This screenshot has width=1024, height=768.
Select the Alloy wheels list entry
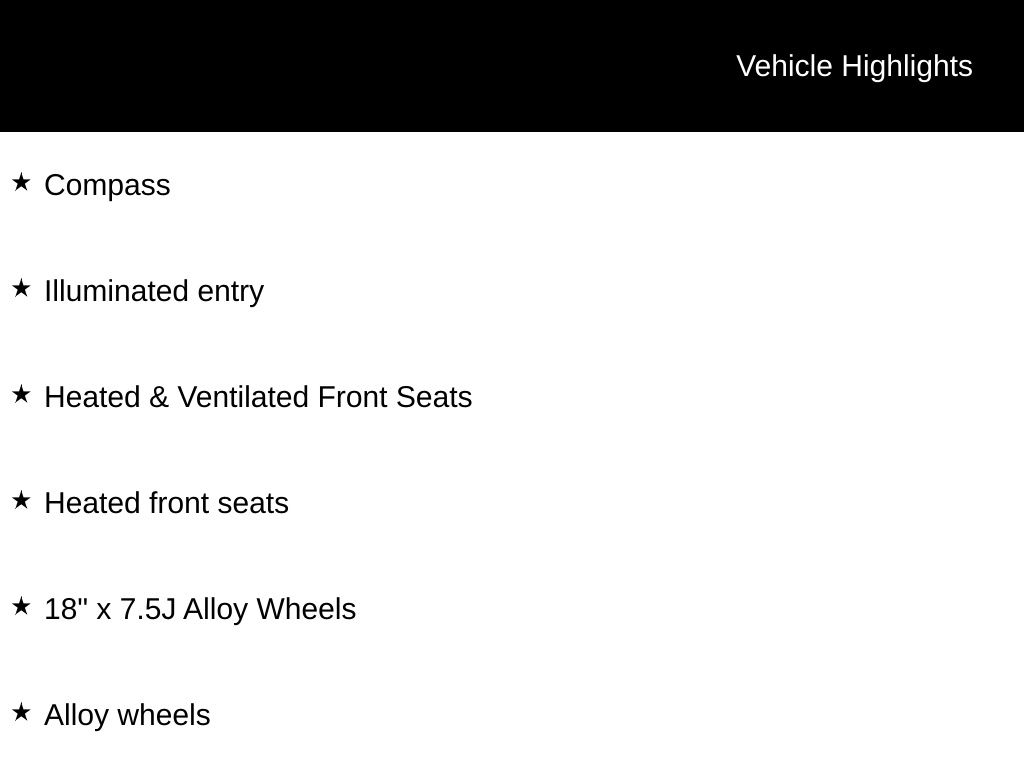click(127, 715)
